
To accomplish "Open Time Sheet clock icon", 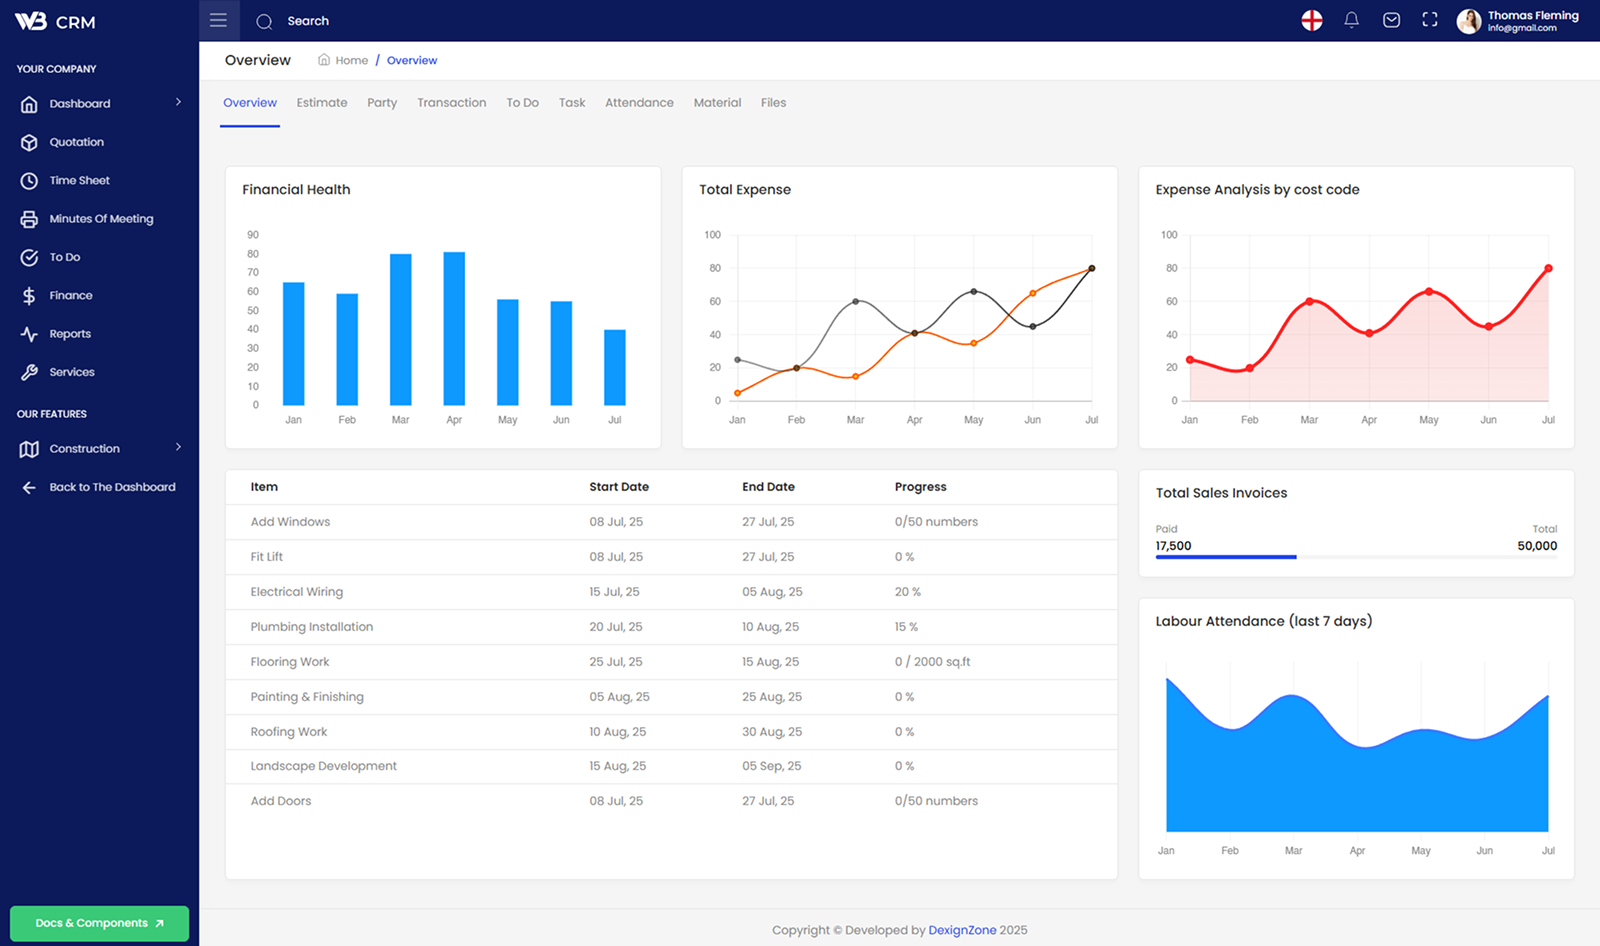I will pos(29,181).
